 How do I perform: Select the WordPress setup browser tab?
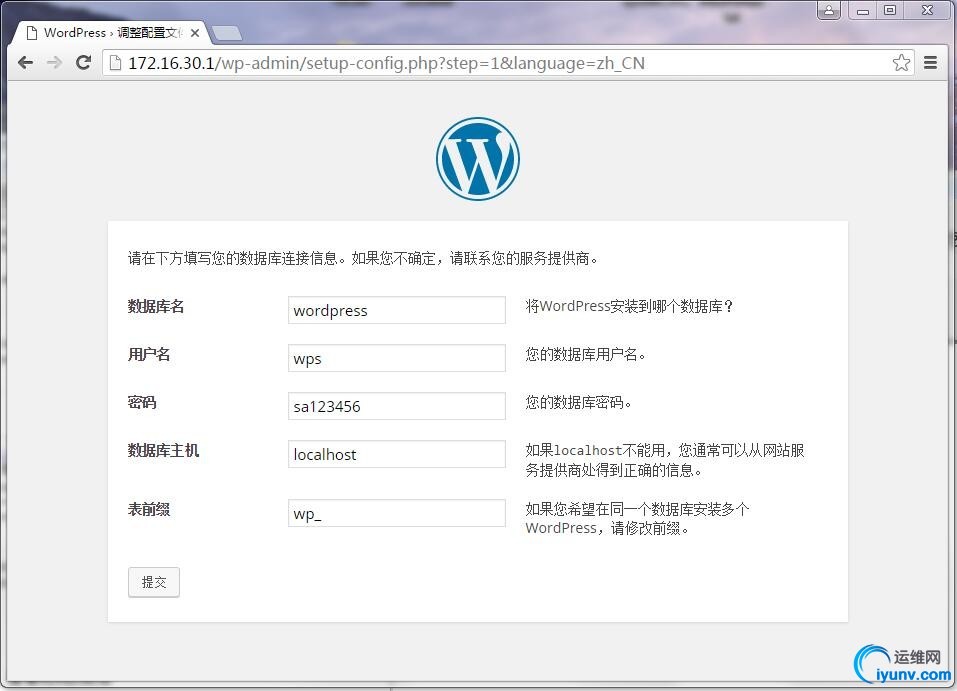click(x=112, y=33)
